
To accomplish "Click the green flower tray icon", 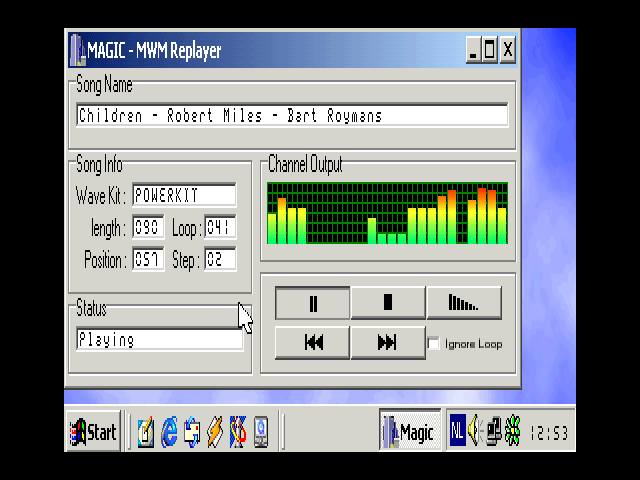I will (x=513, y=431).
